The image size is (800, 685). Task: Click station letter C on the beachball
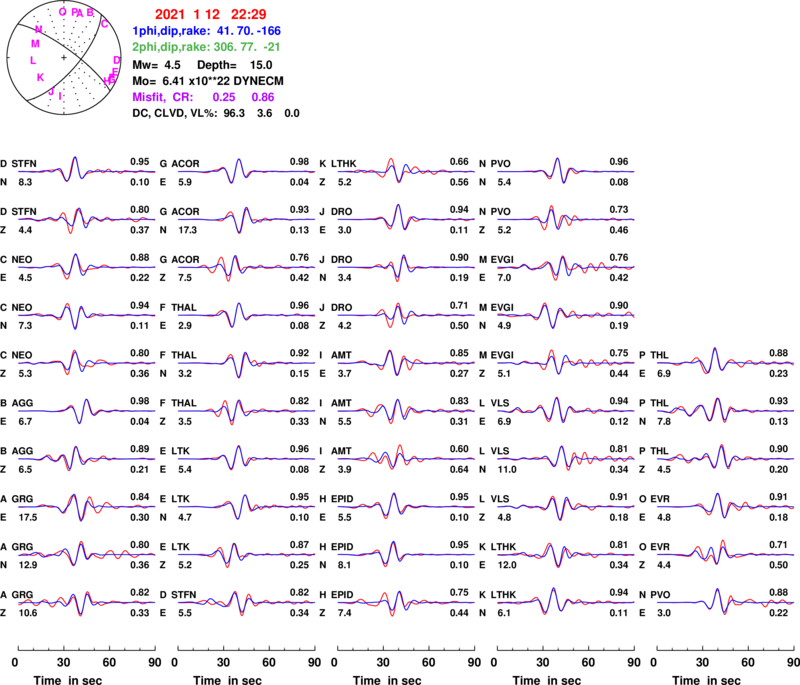coord(104,24)
